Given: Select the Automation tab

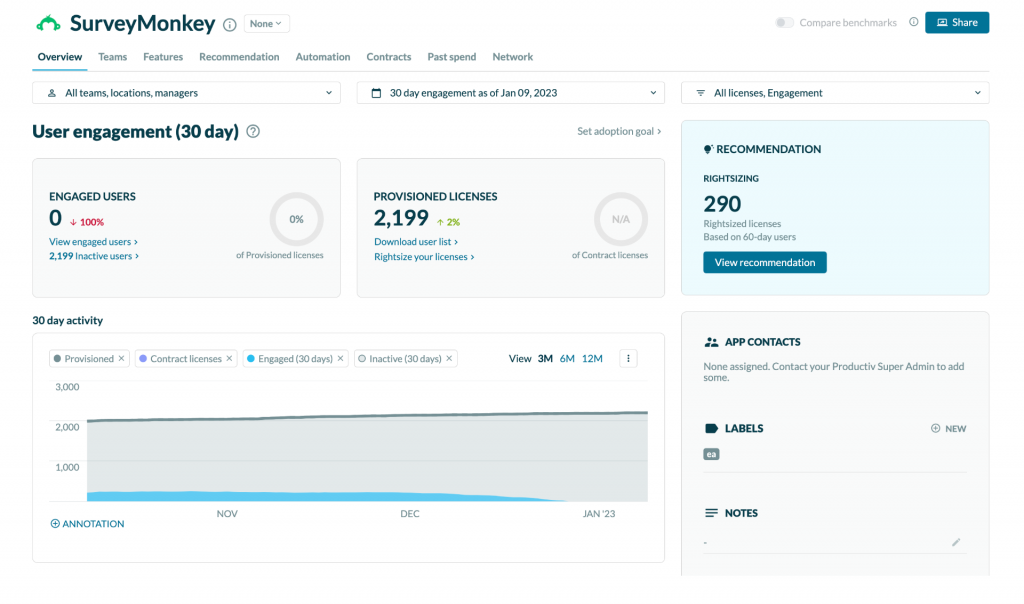Looking at the screenshot, I should (x=323, y=57).
